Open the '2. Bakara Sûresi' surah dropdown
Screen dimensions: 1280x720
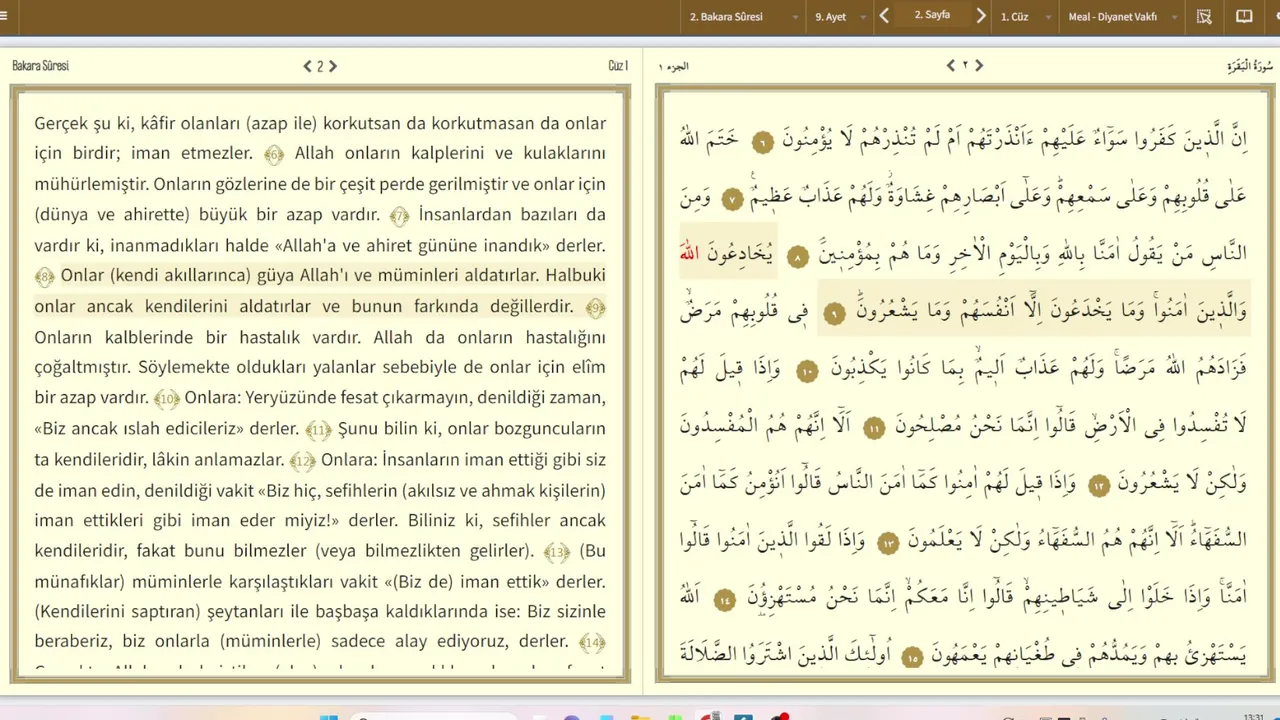tap(743, 17)
